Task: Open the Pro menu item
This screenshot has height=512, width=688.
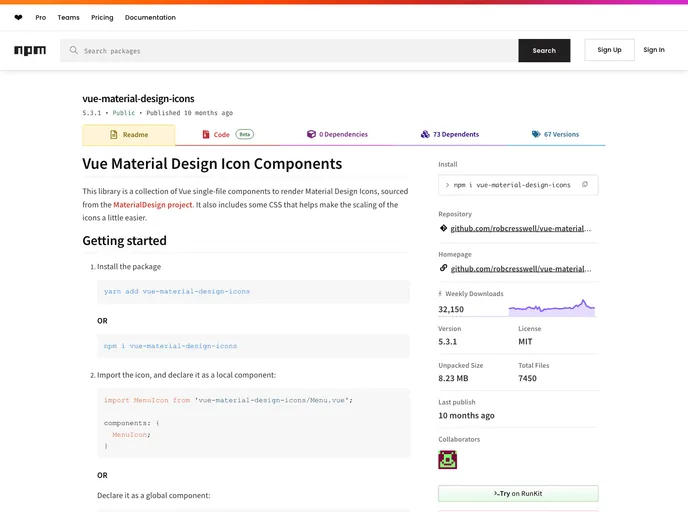Action: pyautogui.click(x=41, y=18)
